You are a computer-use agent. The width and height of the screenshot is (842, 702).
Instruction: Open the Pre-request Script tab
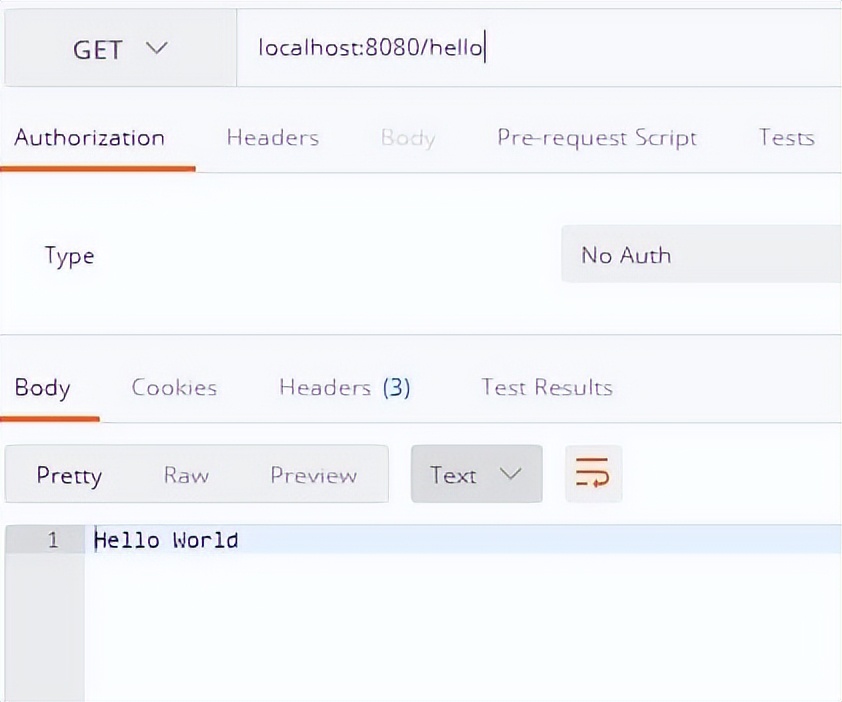coord(596,138)
